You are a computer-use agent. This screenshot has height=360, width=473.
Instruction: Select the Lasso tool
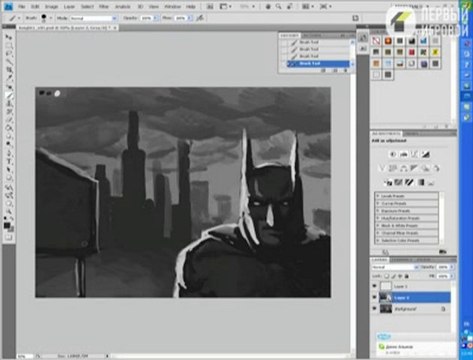pos(9,53)
